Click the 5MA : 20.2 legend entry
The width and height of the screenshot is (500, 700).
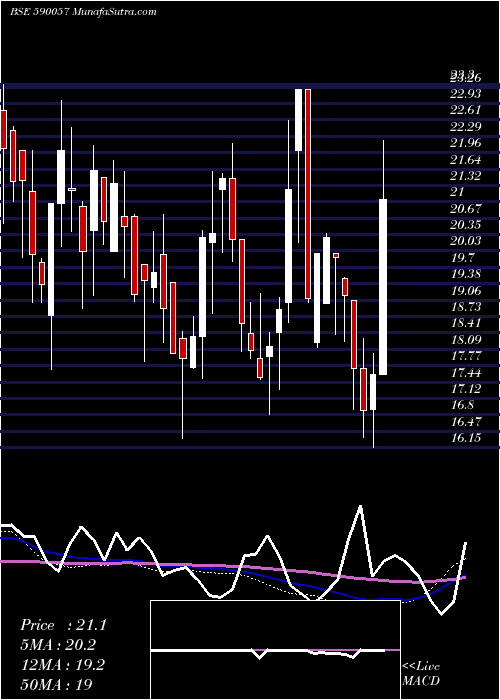pos(58,645)
